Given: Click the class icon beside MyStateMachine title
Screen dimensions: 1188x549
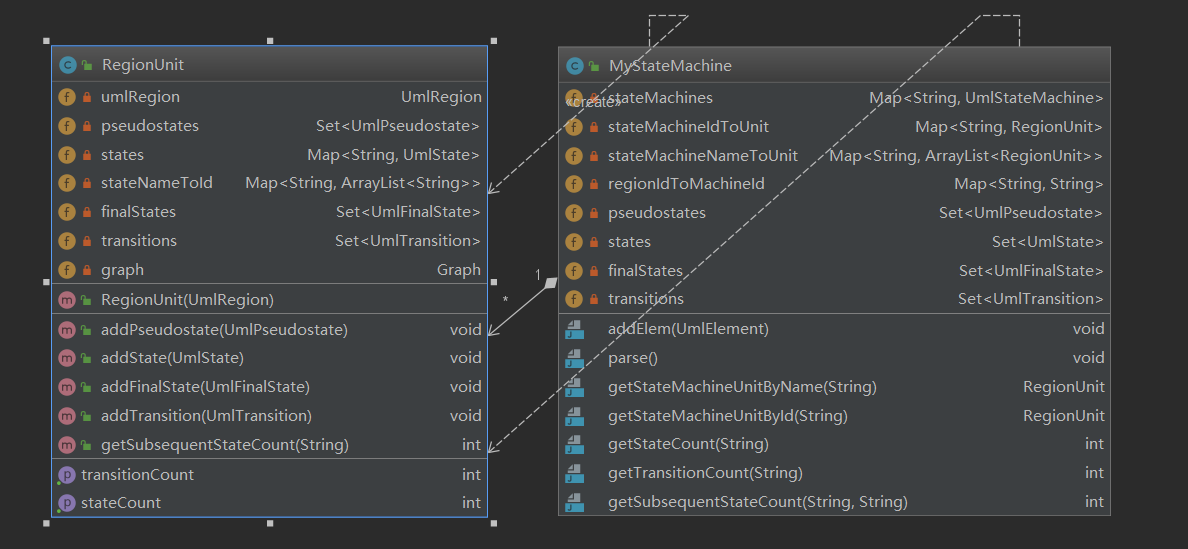Looking at the screenshot, I should tap(574, 66).
